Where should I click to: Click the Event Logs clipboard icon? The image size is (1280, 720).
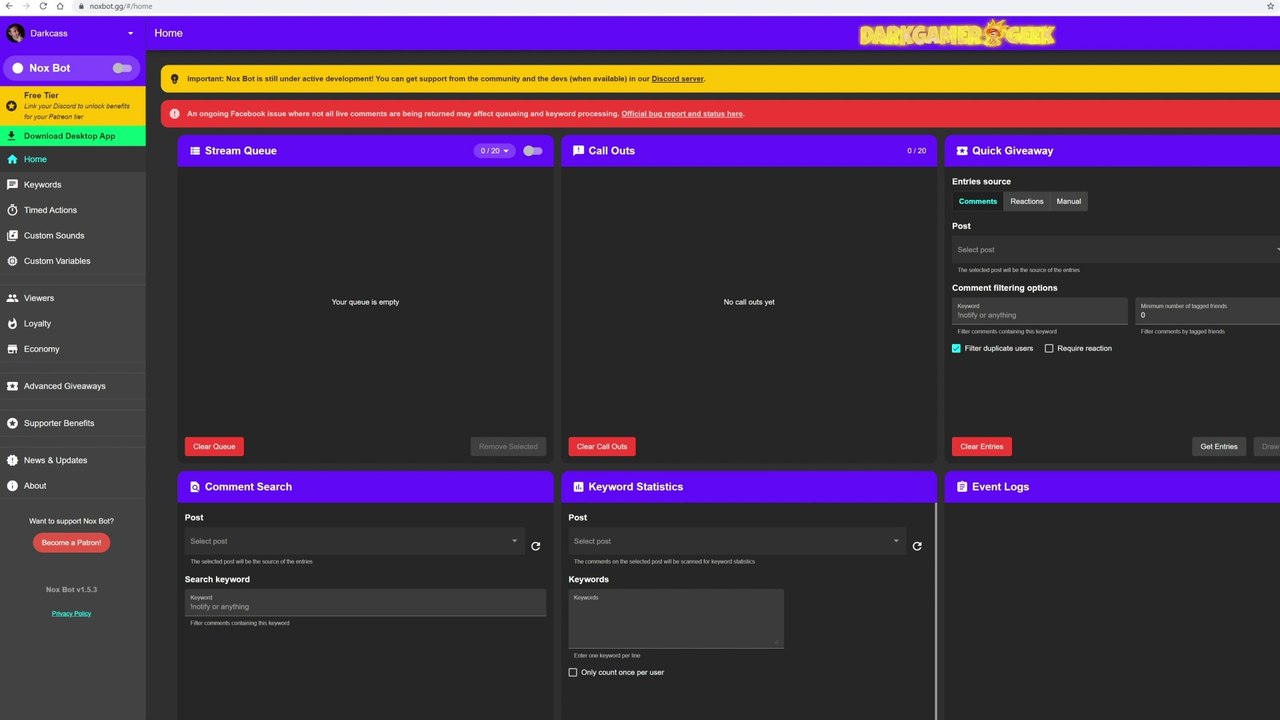962,487
